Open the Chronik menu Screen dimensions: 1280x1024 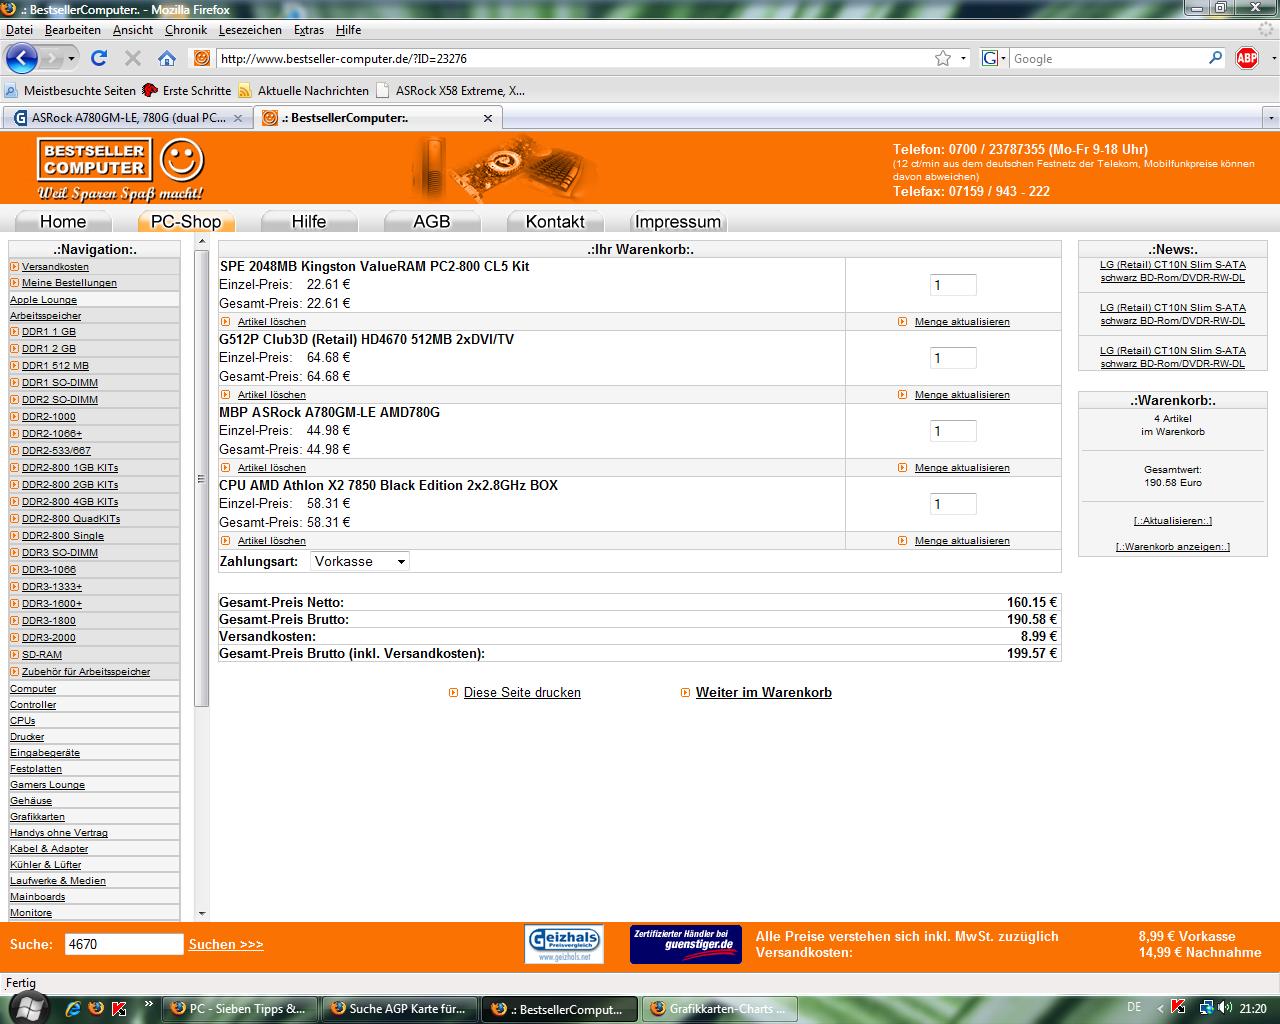click(x=186, y=30)
